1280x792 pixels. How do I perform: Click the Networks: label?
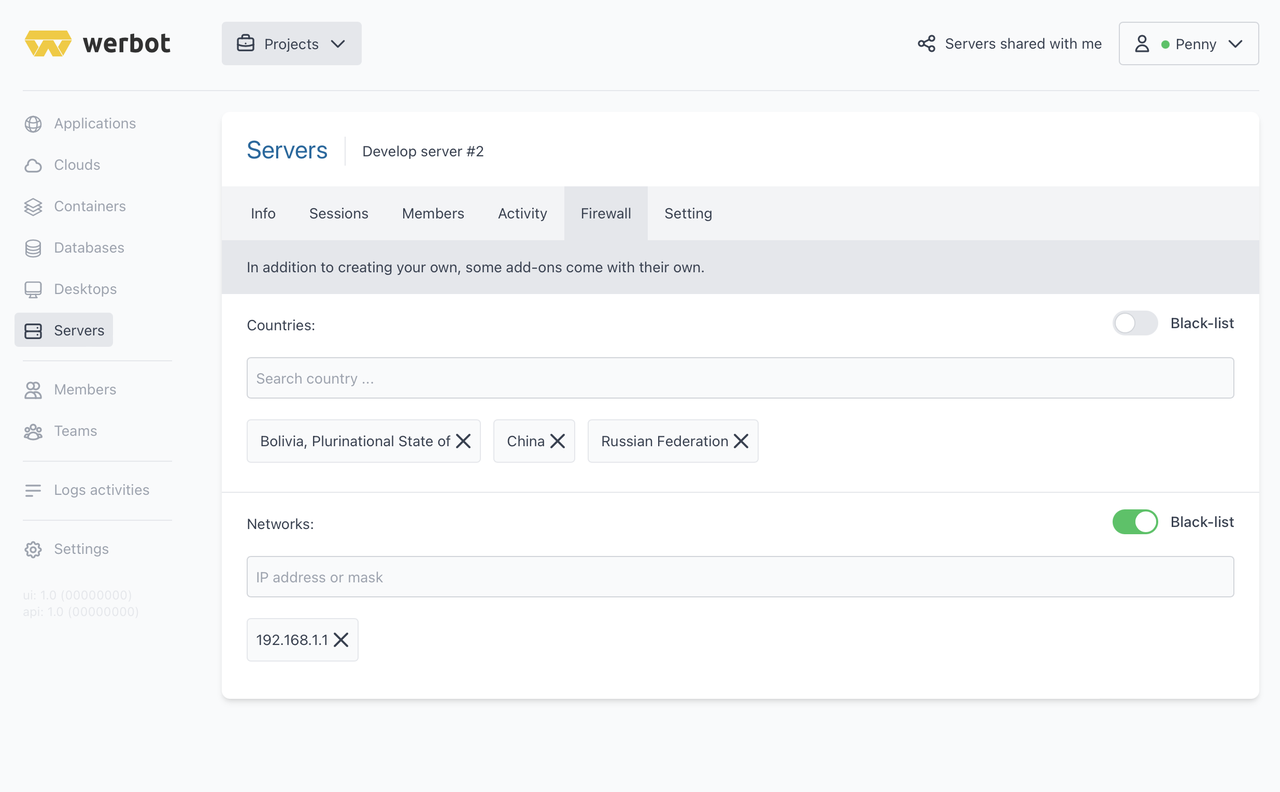tap(280, 524)
